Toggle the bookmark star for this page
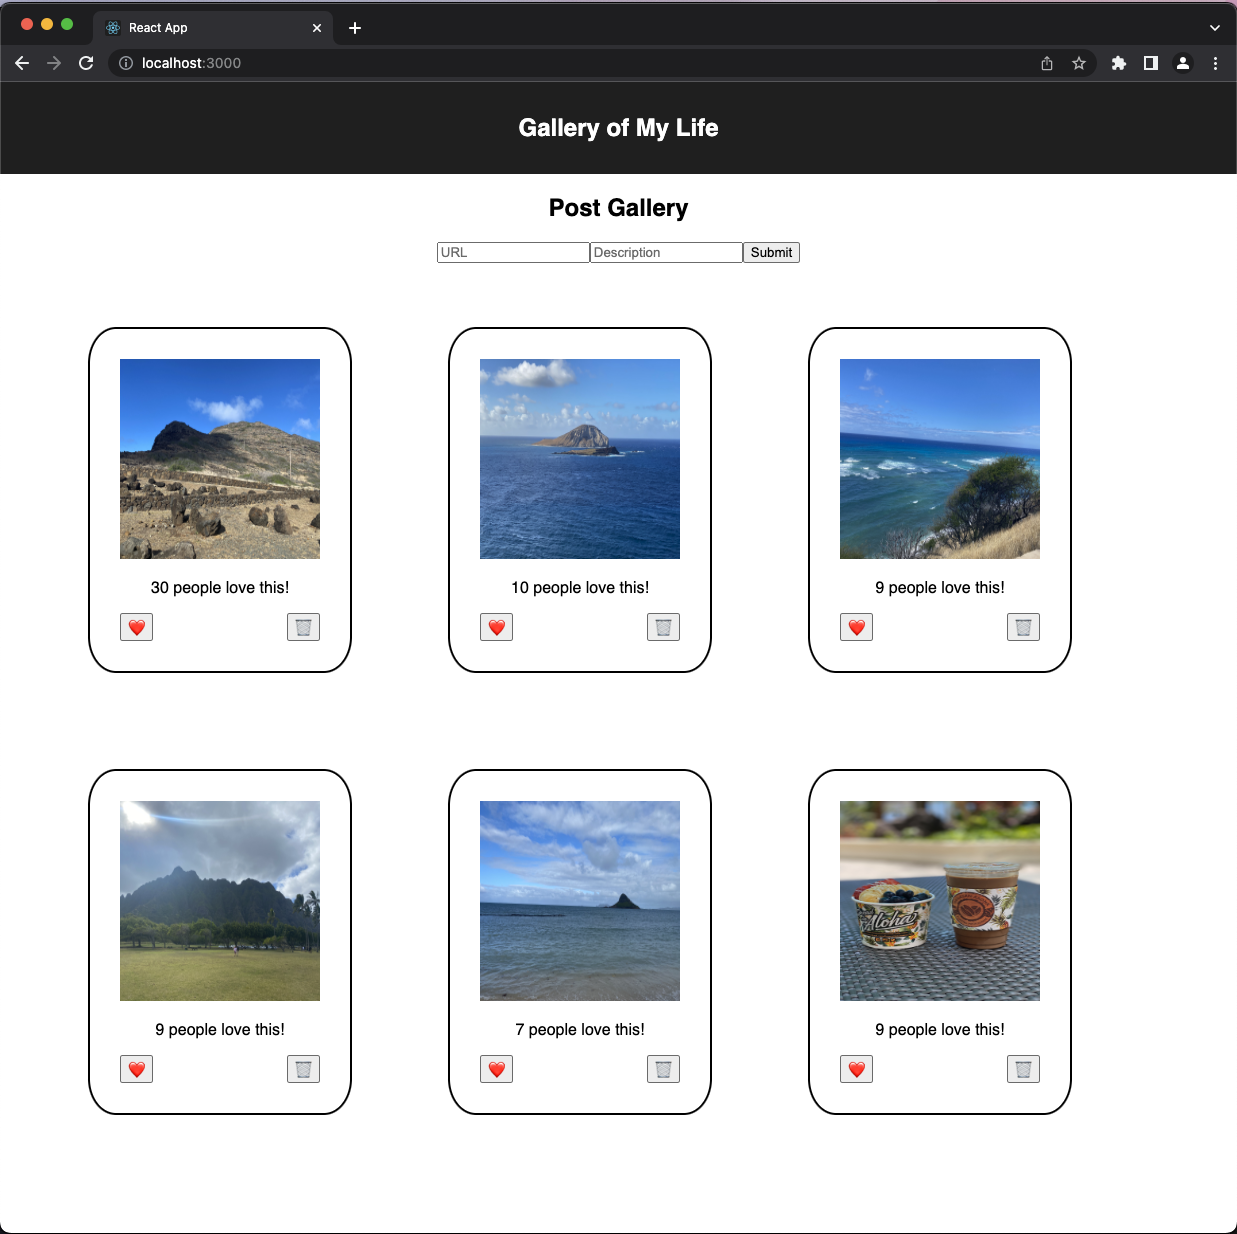1237x1234 pixels. 1079,63
